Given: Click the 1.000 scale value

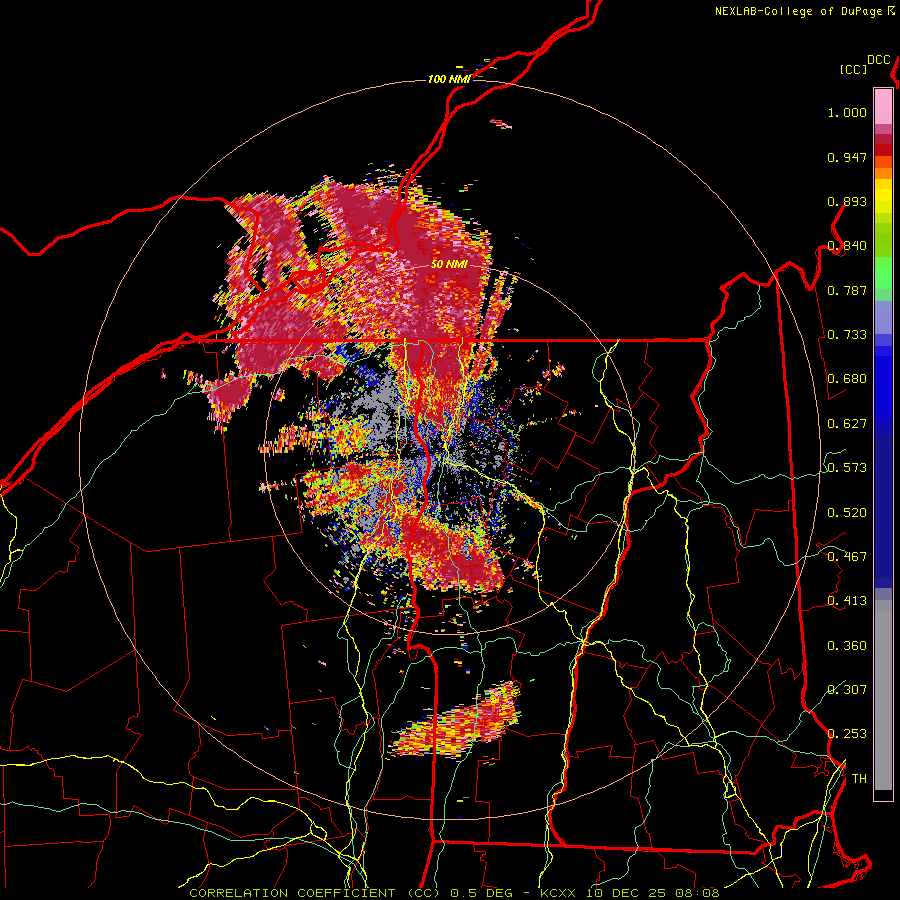Looking at the screenshot, I should (x=847, y=112).
